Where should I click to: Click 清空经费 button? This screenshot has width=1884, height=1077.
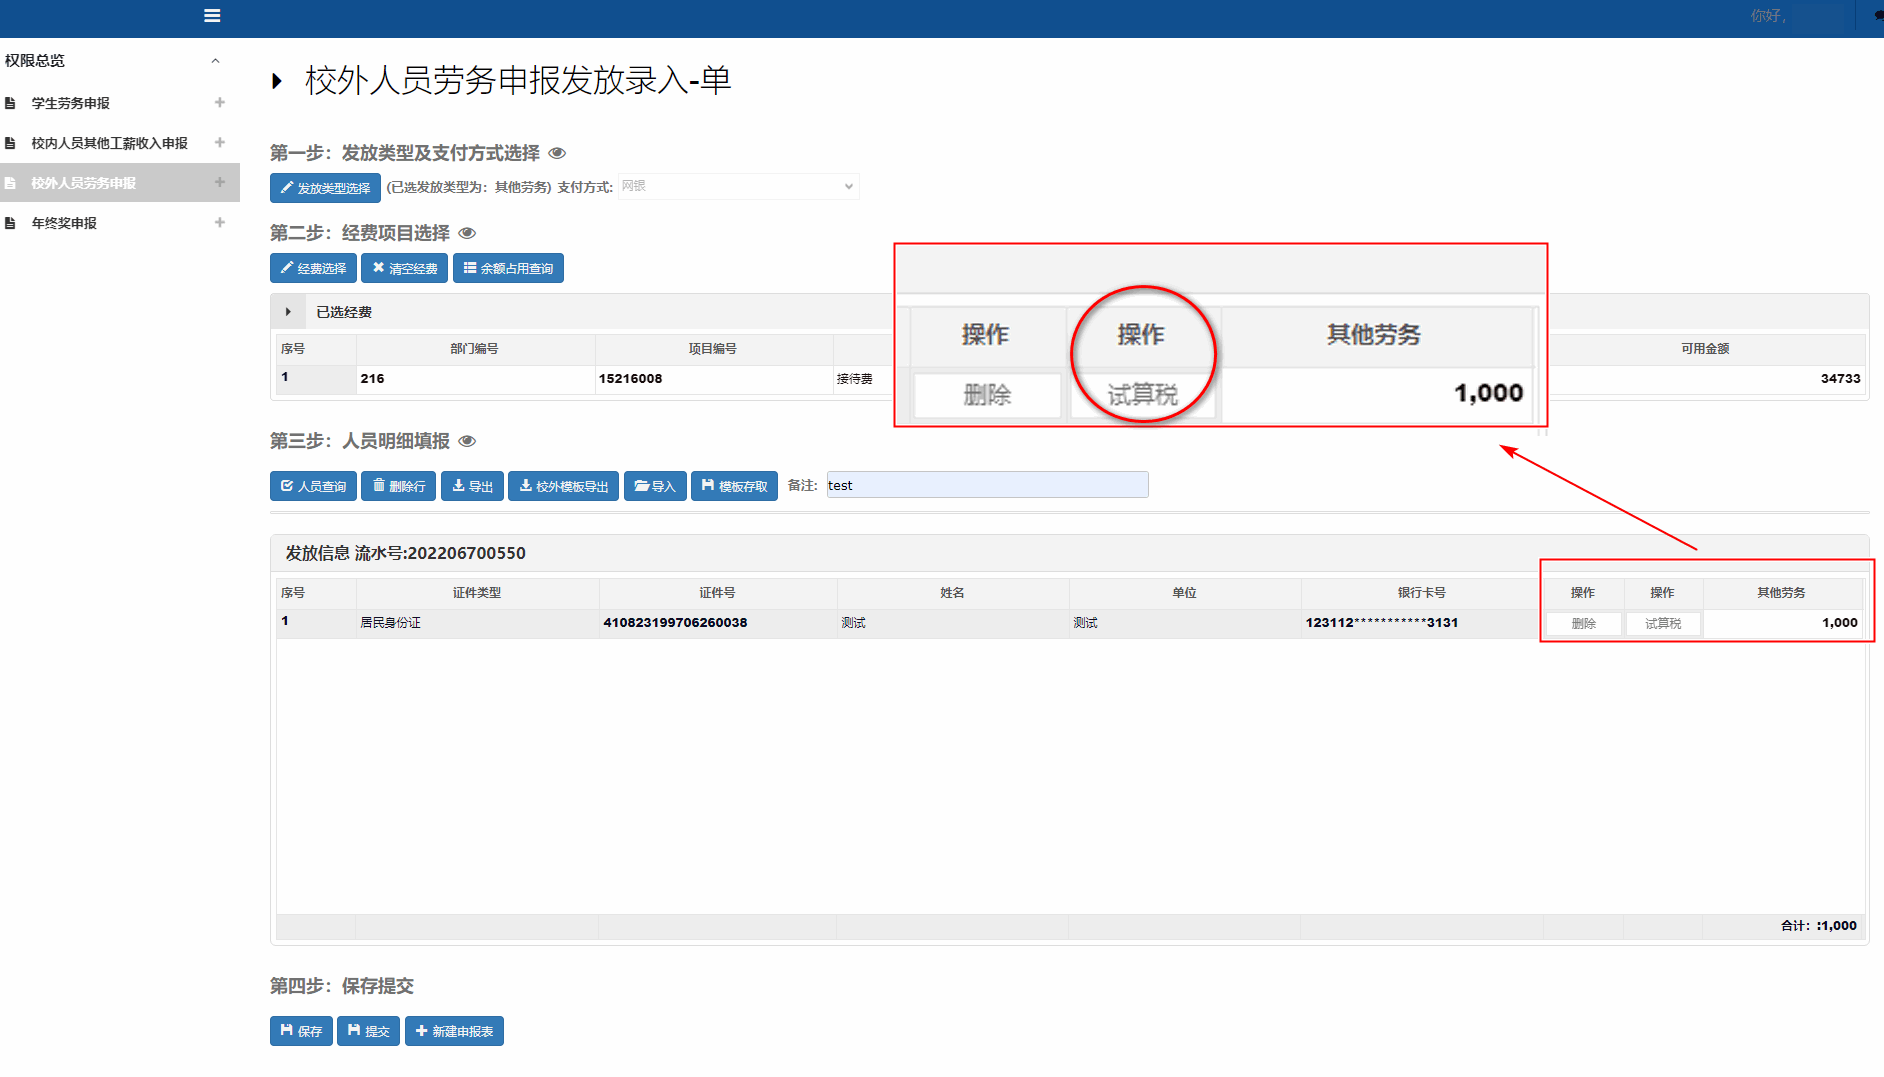pyautogui.click(x=404, y=268)
